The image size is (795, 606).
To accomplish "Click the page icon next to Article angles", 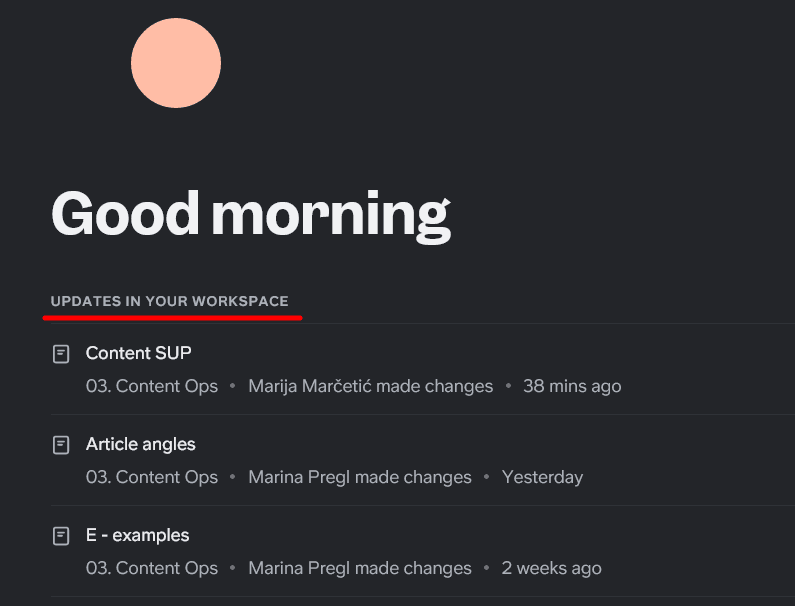I will pos(61,444).
